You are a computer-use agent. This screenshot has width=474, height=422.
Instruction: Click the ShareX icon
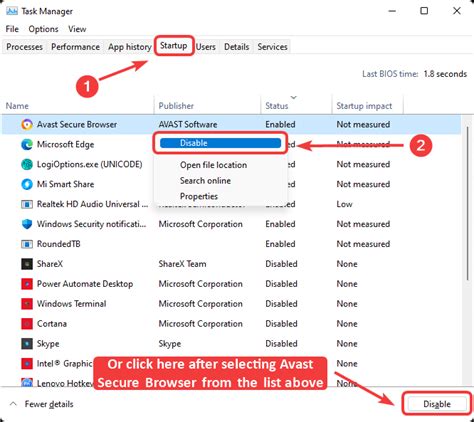pos(27,264)
